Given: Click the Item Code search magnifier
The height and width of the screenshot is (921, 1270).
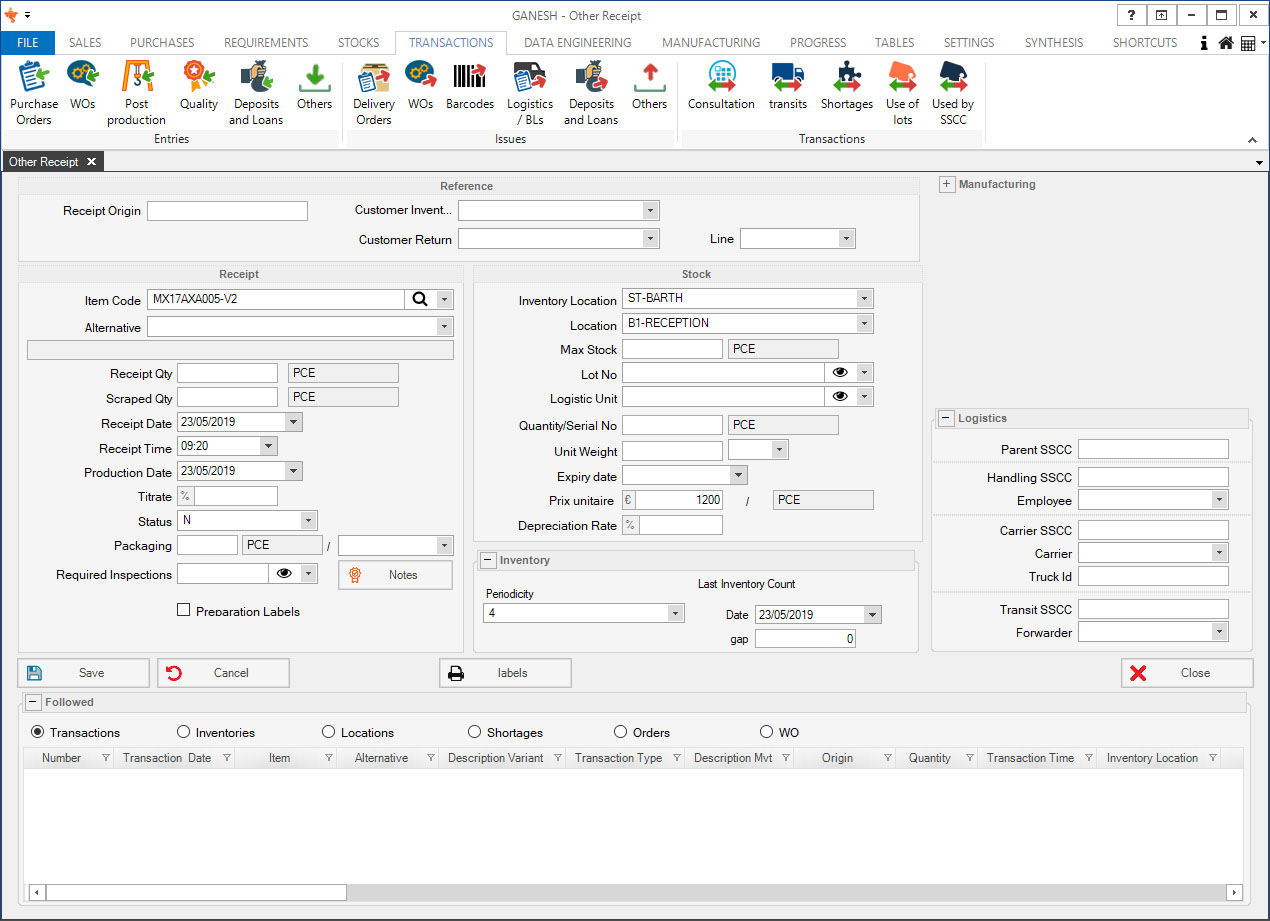Looking at the screenshot, I should pyautogui.click(x=420, y=299).
